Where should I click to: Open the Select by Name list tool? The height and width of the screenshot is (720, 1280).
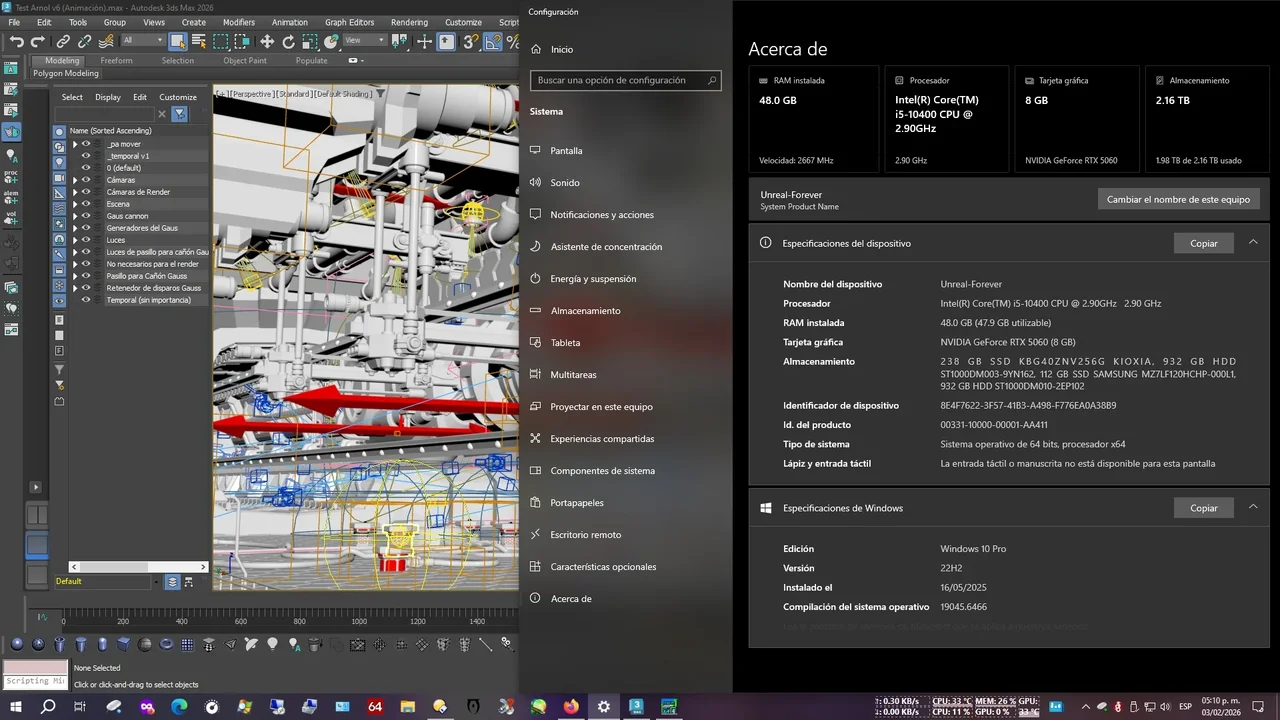199,41
